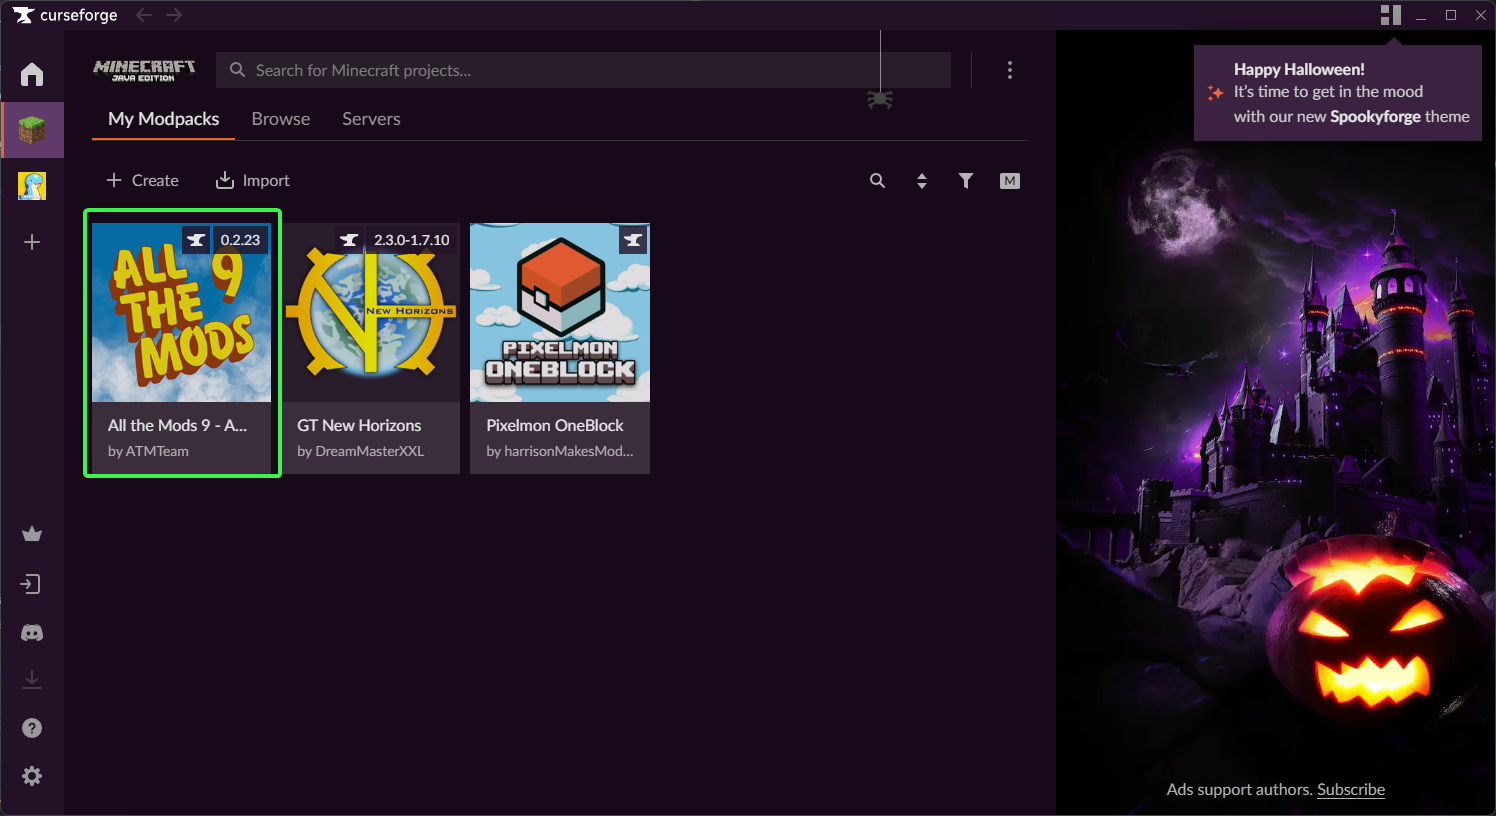1496x816 pixels.
Task: Click the 'by harrisonMakesMod...' author text
Action: [x=560, y=451]
